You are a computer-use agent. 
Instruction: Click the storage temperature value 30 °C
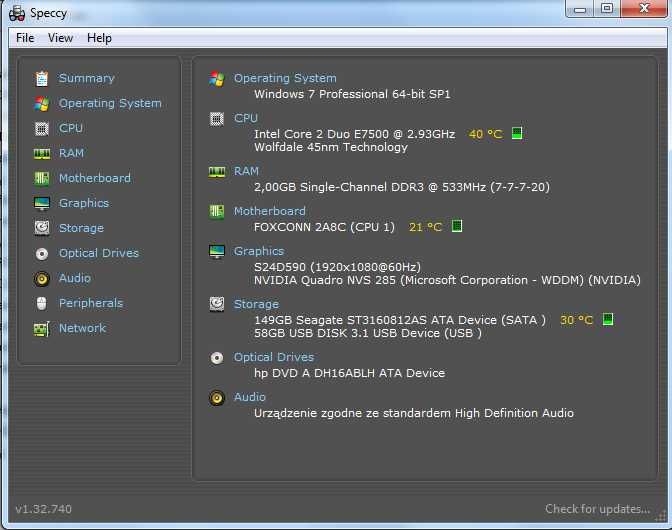click(576, 320)
